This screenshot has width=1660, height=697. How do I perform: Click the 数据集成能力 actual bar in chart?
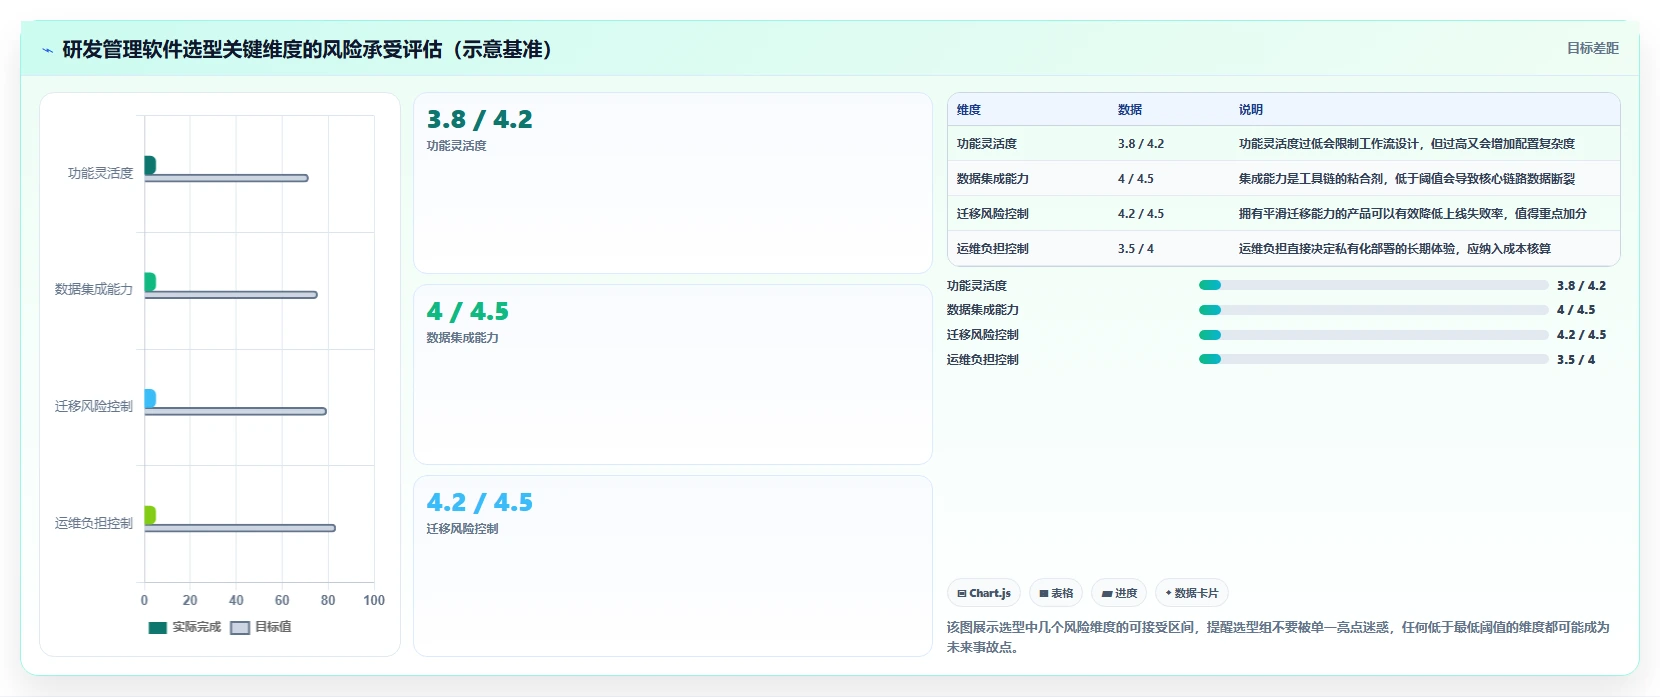[x=150, y=282]
